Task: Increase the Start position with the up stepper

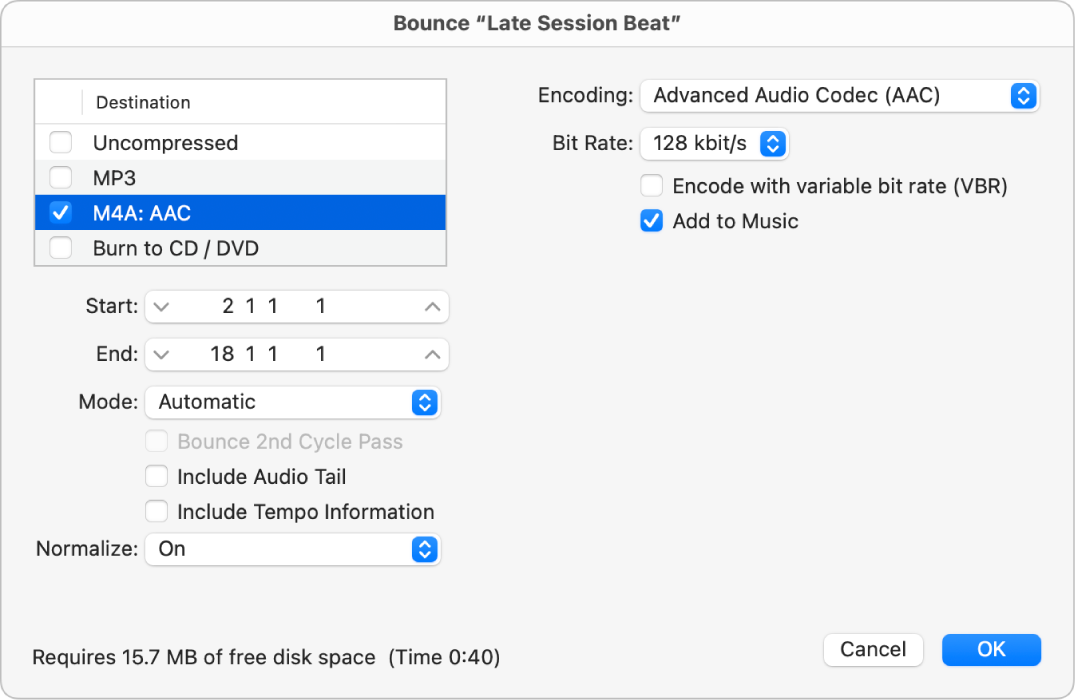Action: point(430,306)
